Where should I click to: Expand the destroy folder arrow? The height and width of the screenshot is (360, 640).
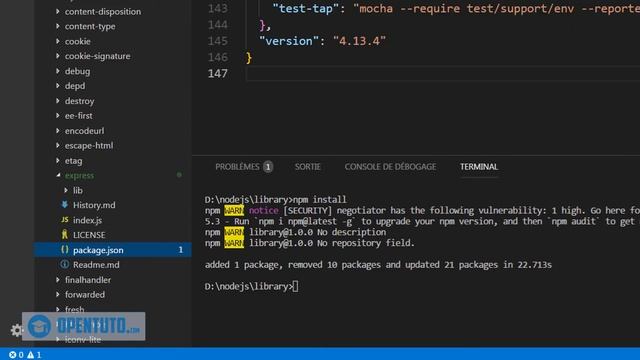click(58, 101)
